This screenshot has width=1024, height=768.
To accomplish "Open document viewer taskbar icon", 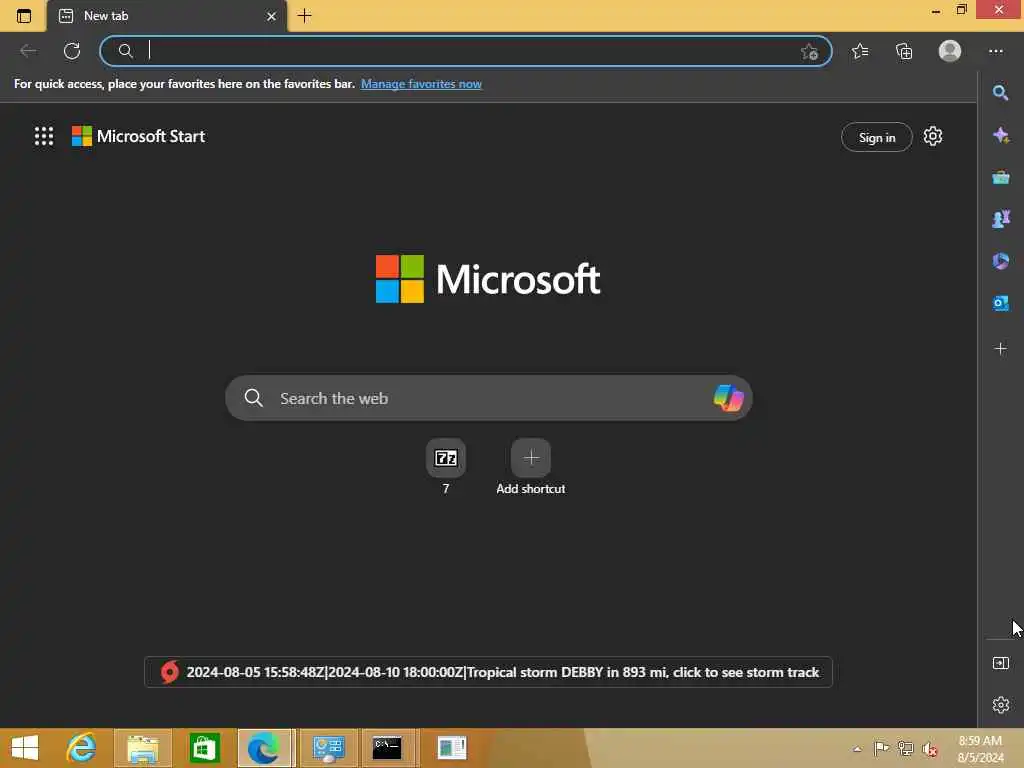I will (452, 748).
